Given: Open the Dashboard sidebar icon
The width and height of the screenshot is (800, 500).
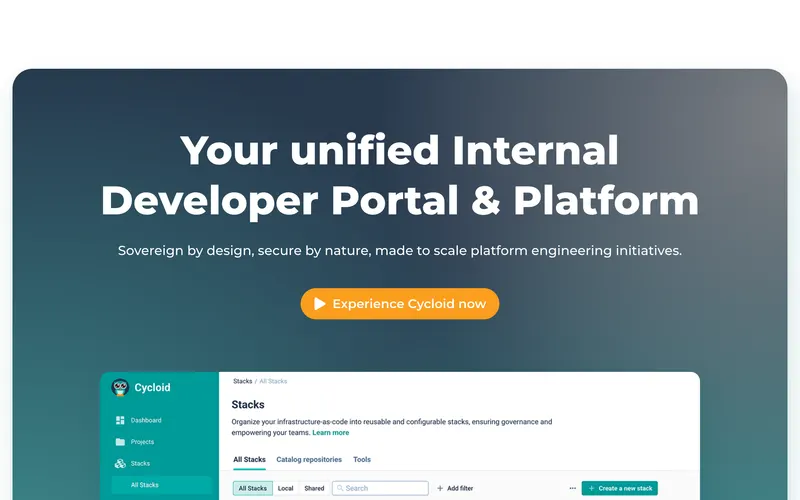Looking at the screenshot, I should (x=120, y=420).
